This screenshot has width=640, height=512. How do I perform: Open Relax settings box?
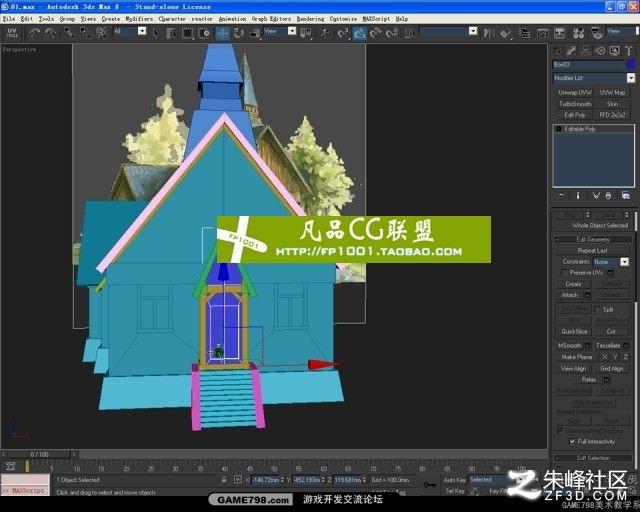coord(607,380)
